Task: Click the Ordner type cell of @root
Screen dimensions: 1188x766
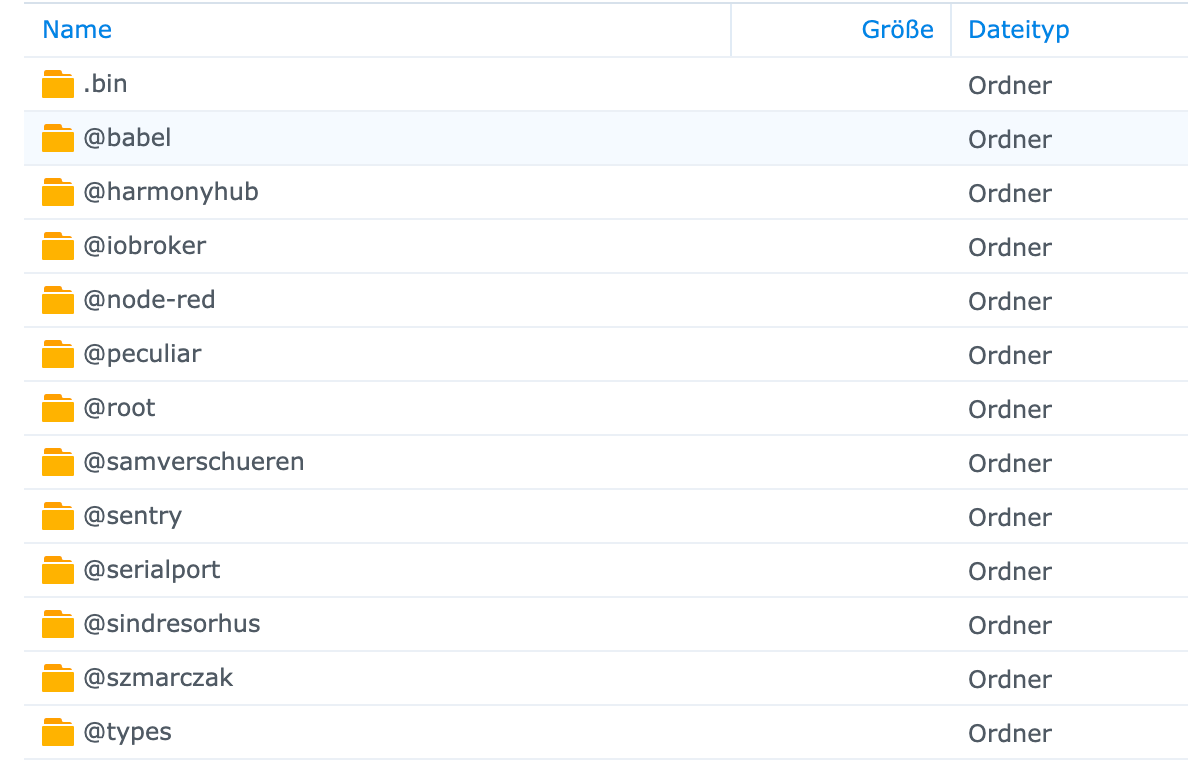Action: (x=1010, y=409)
